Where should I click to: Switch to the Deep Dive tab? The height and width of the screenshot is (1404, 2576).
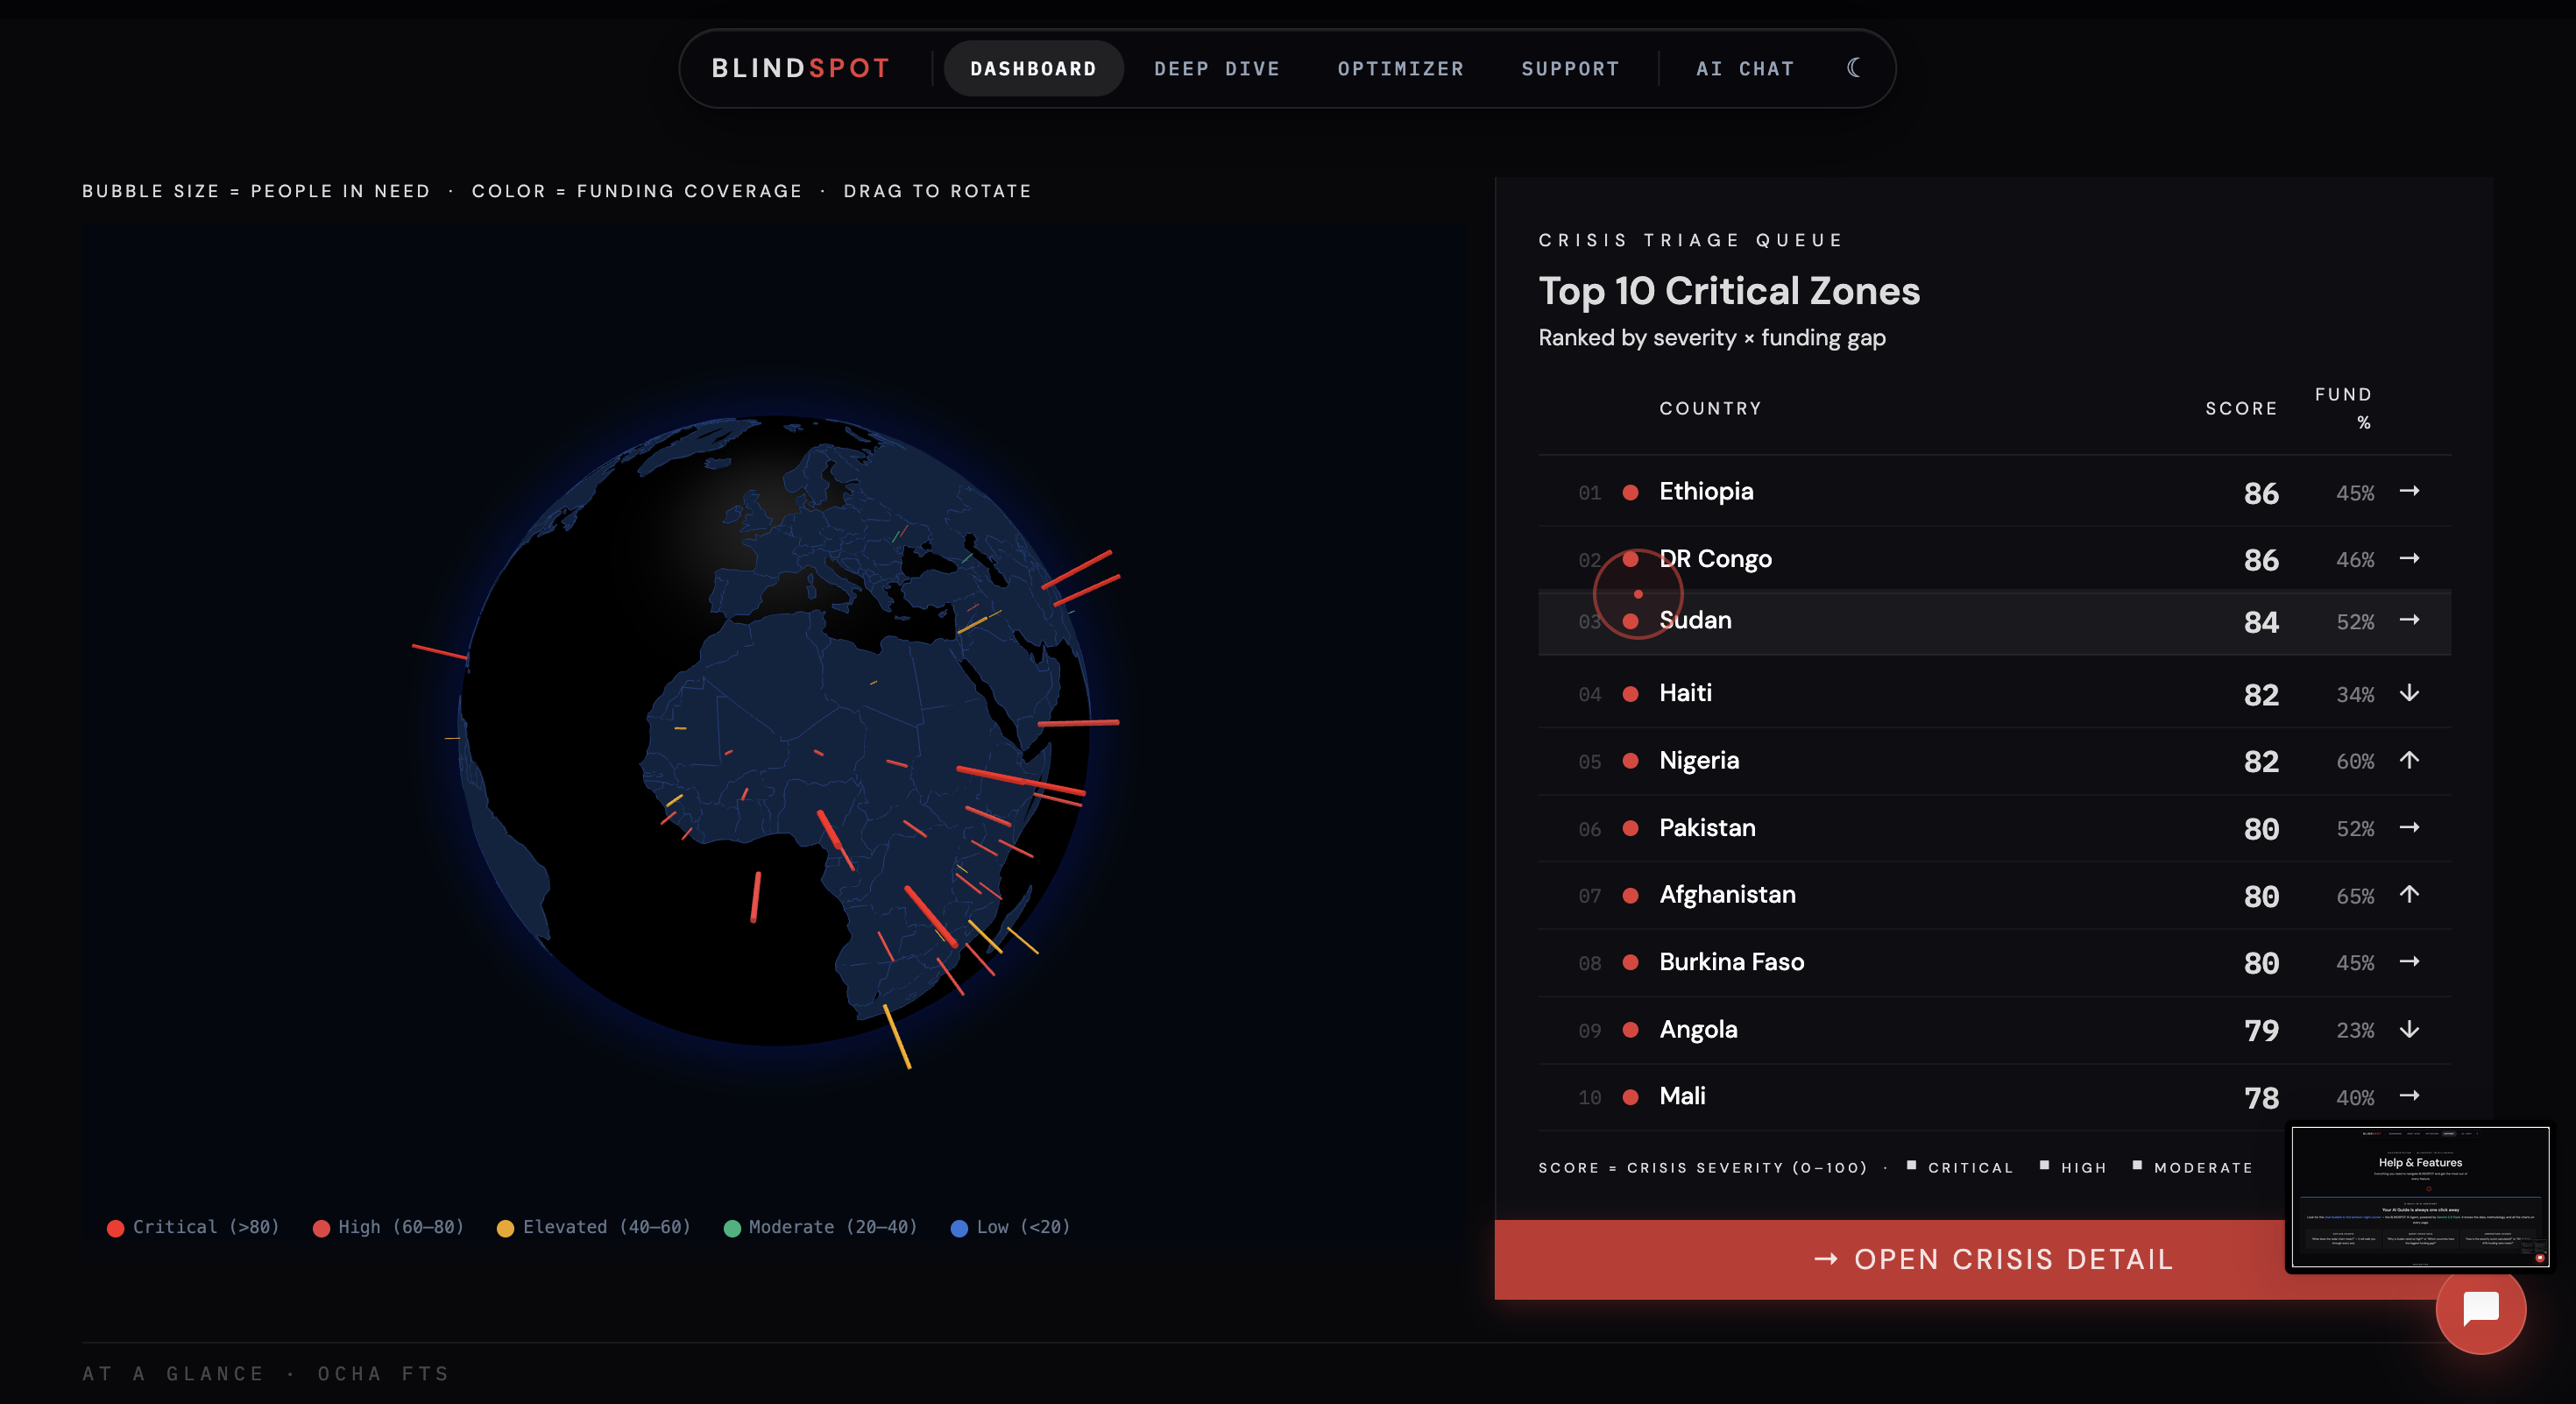click(1216, 69)
